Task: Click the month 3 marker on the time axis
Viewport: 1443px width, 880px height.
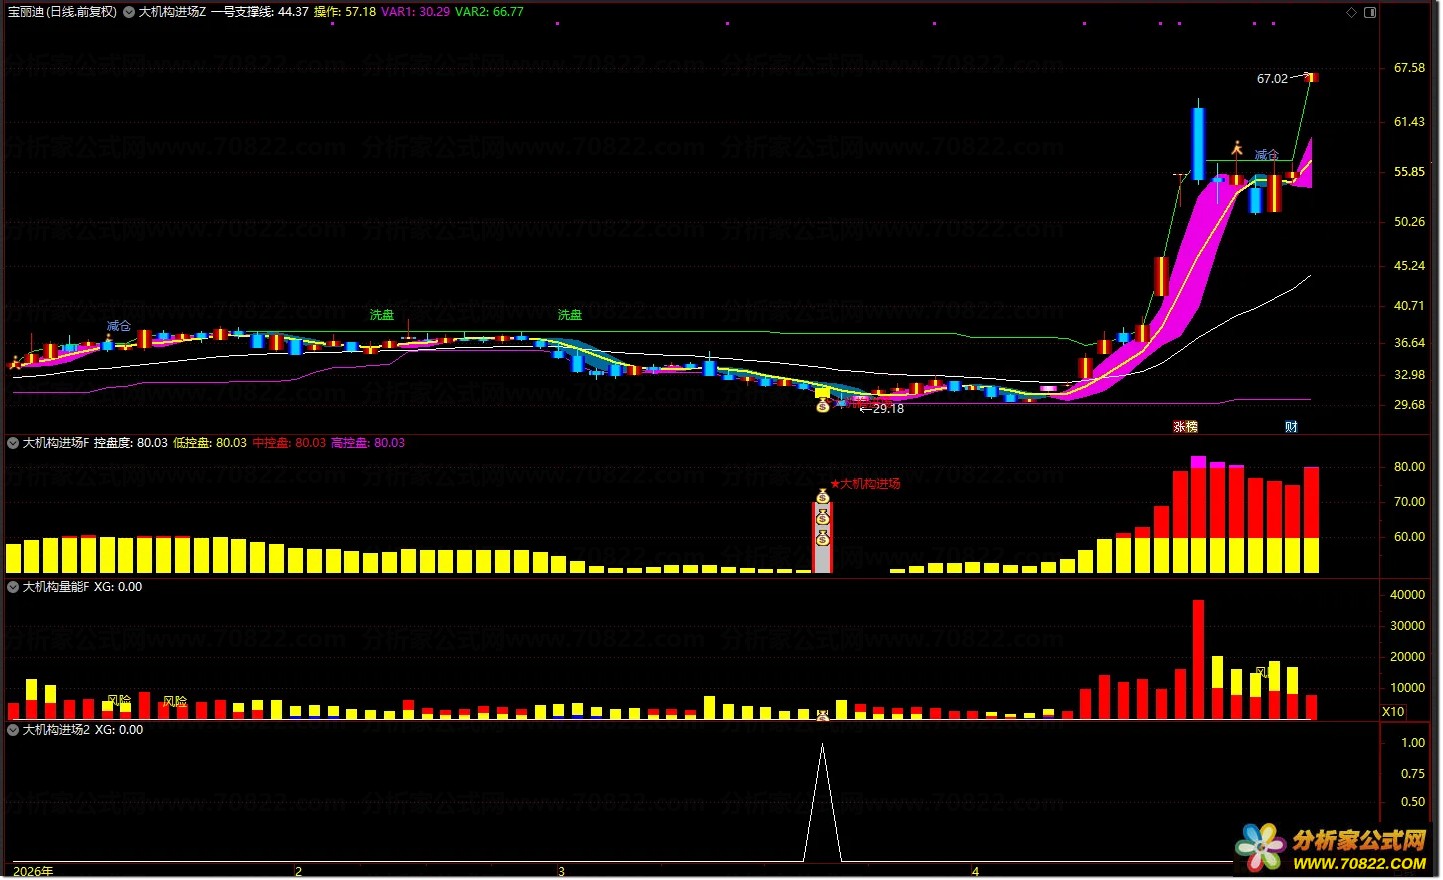Action: coord(561,871)
